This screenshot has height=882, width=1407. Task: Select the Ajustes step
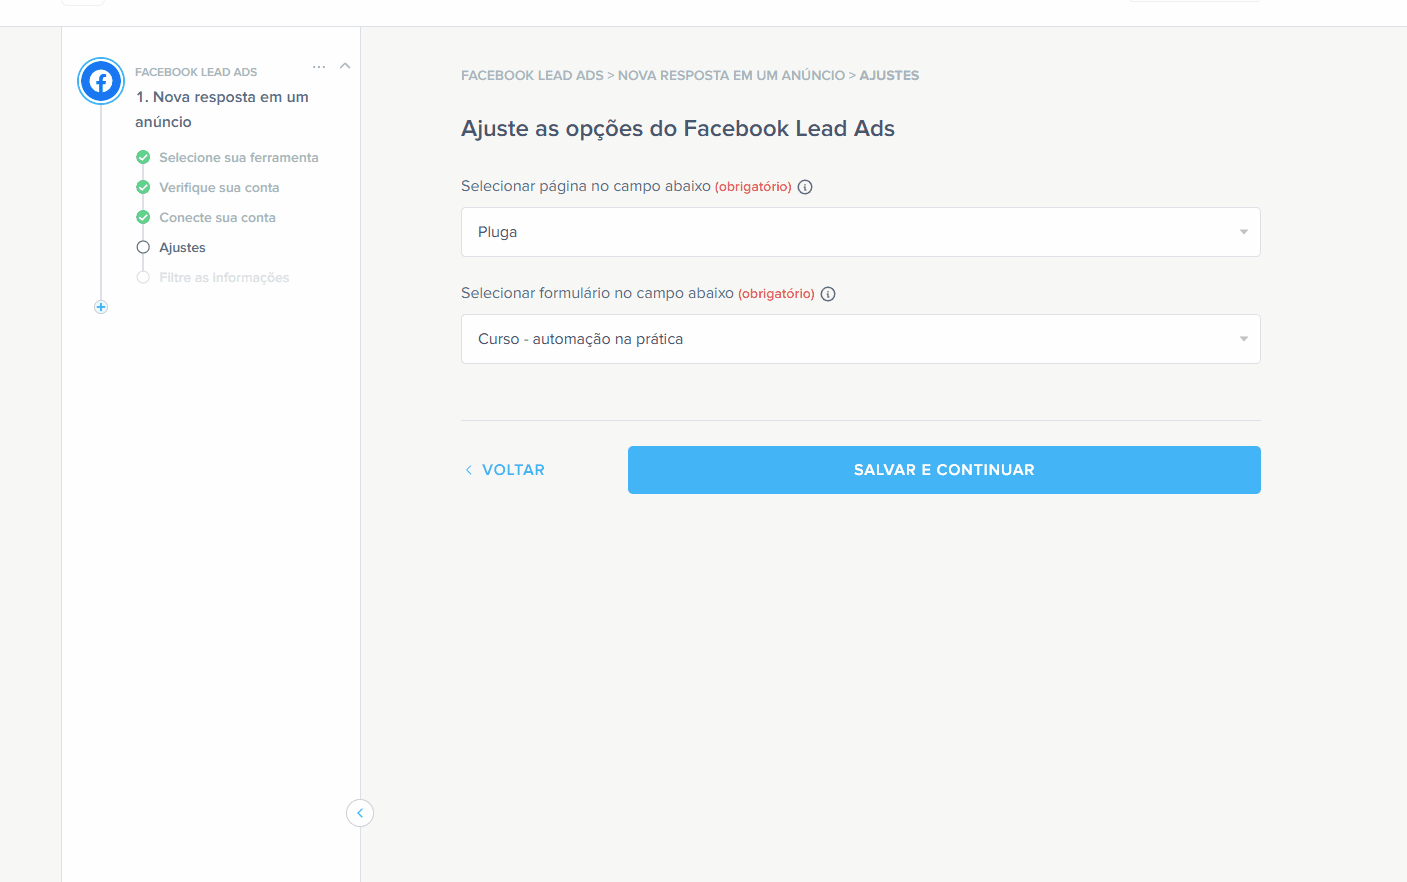coord(182,248)
